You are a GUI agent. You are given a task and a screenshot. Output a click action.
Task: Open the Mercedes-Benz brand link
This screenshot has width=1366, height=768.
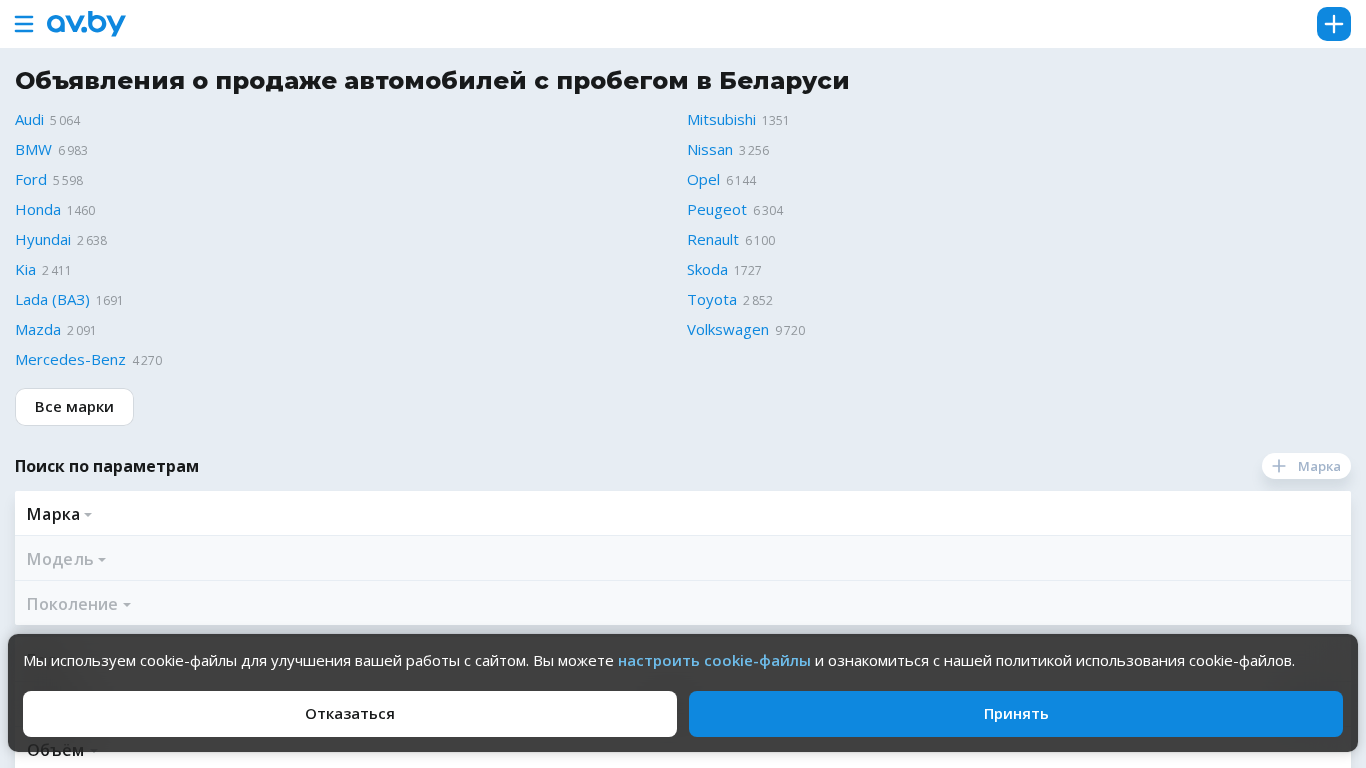(70, 360)
